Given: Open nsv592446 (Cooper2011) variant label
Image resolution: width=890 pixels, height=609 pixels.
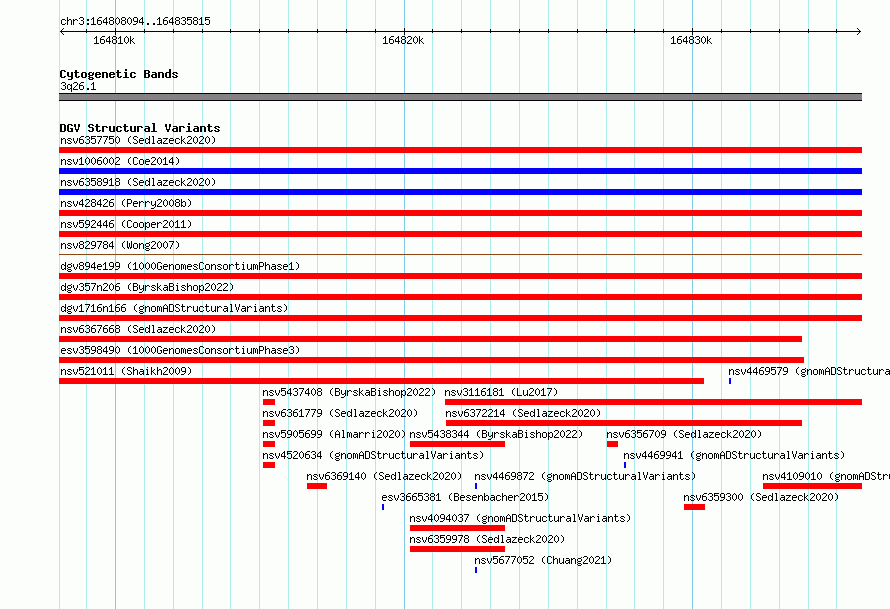Looking at the screenshot, I should 126,224.
